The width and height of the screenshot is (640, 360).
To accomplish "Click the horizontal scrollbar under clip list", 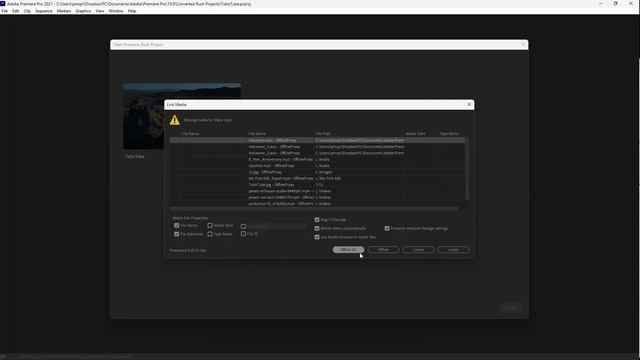I will [x=314, y=209].
